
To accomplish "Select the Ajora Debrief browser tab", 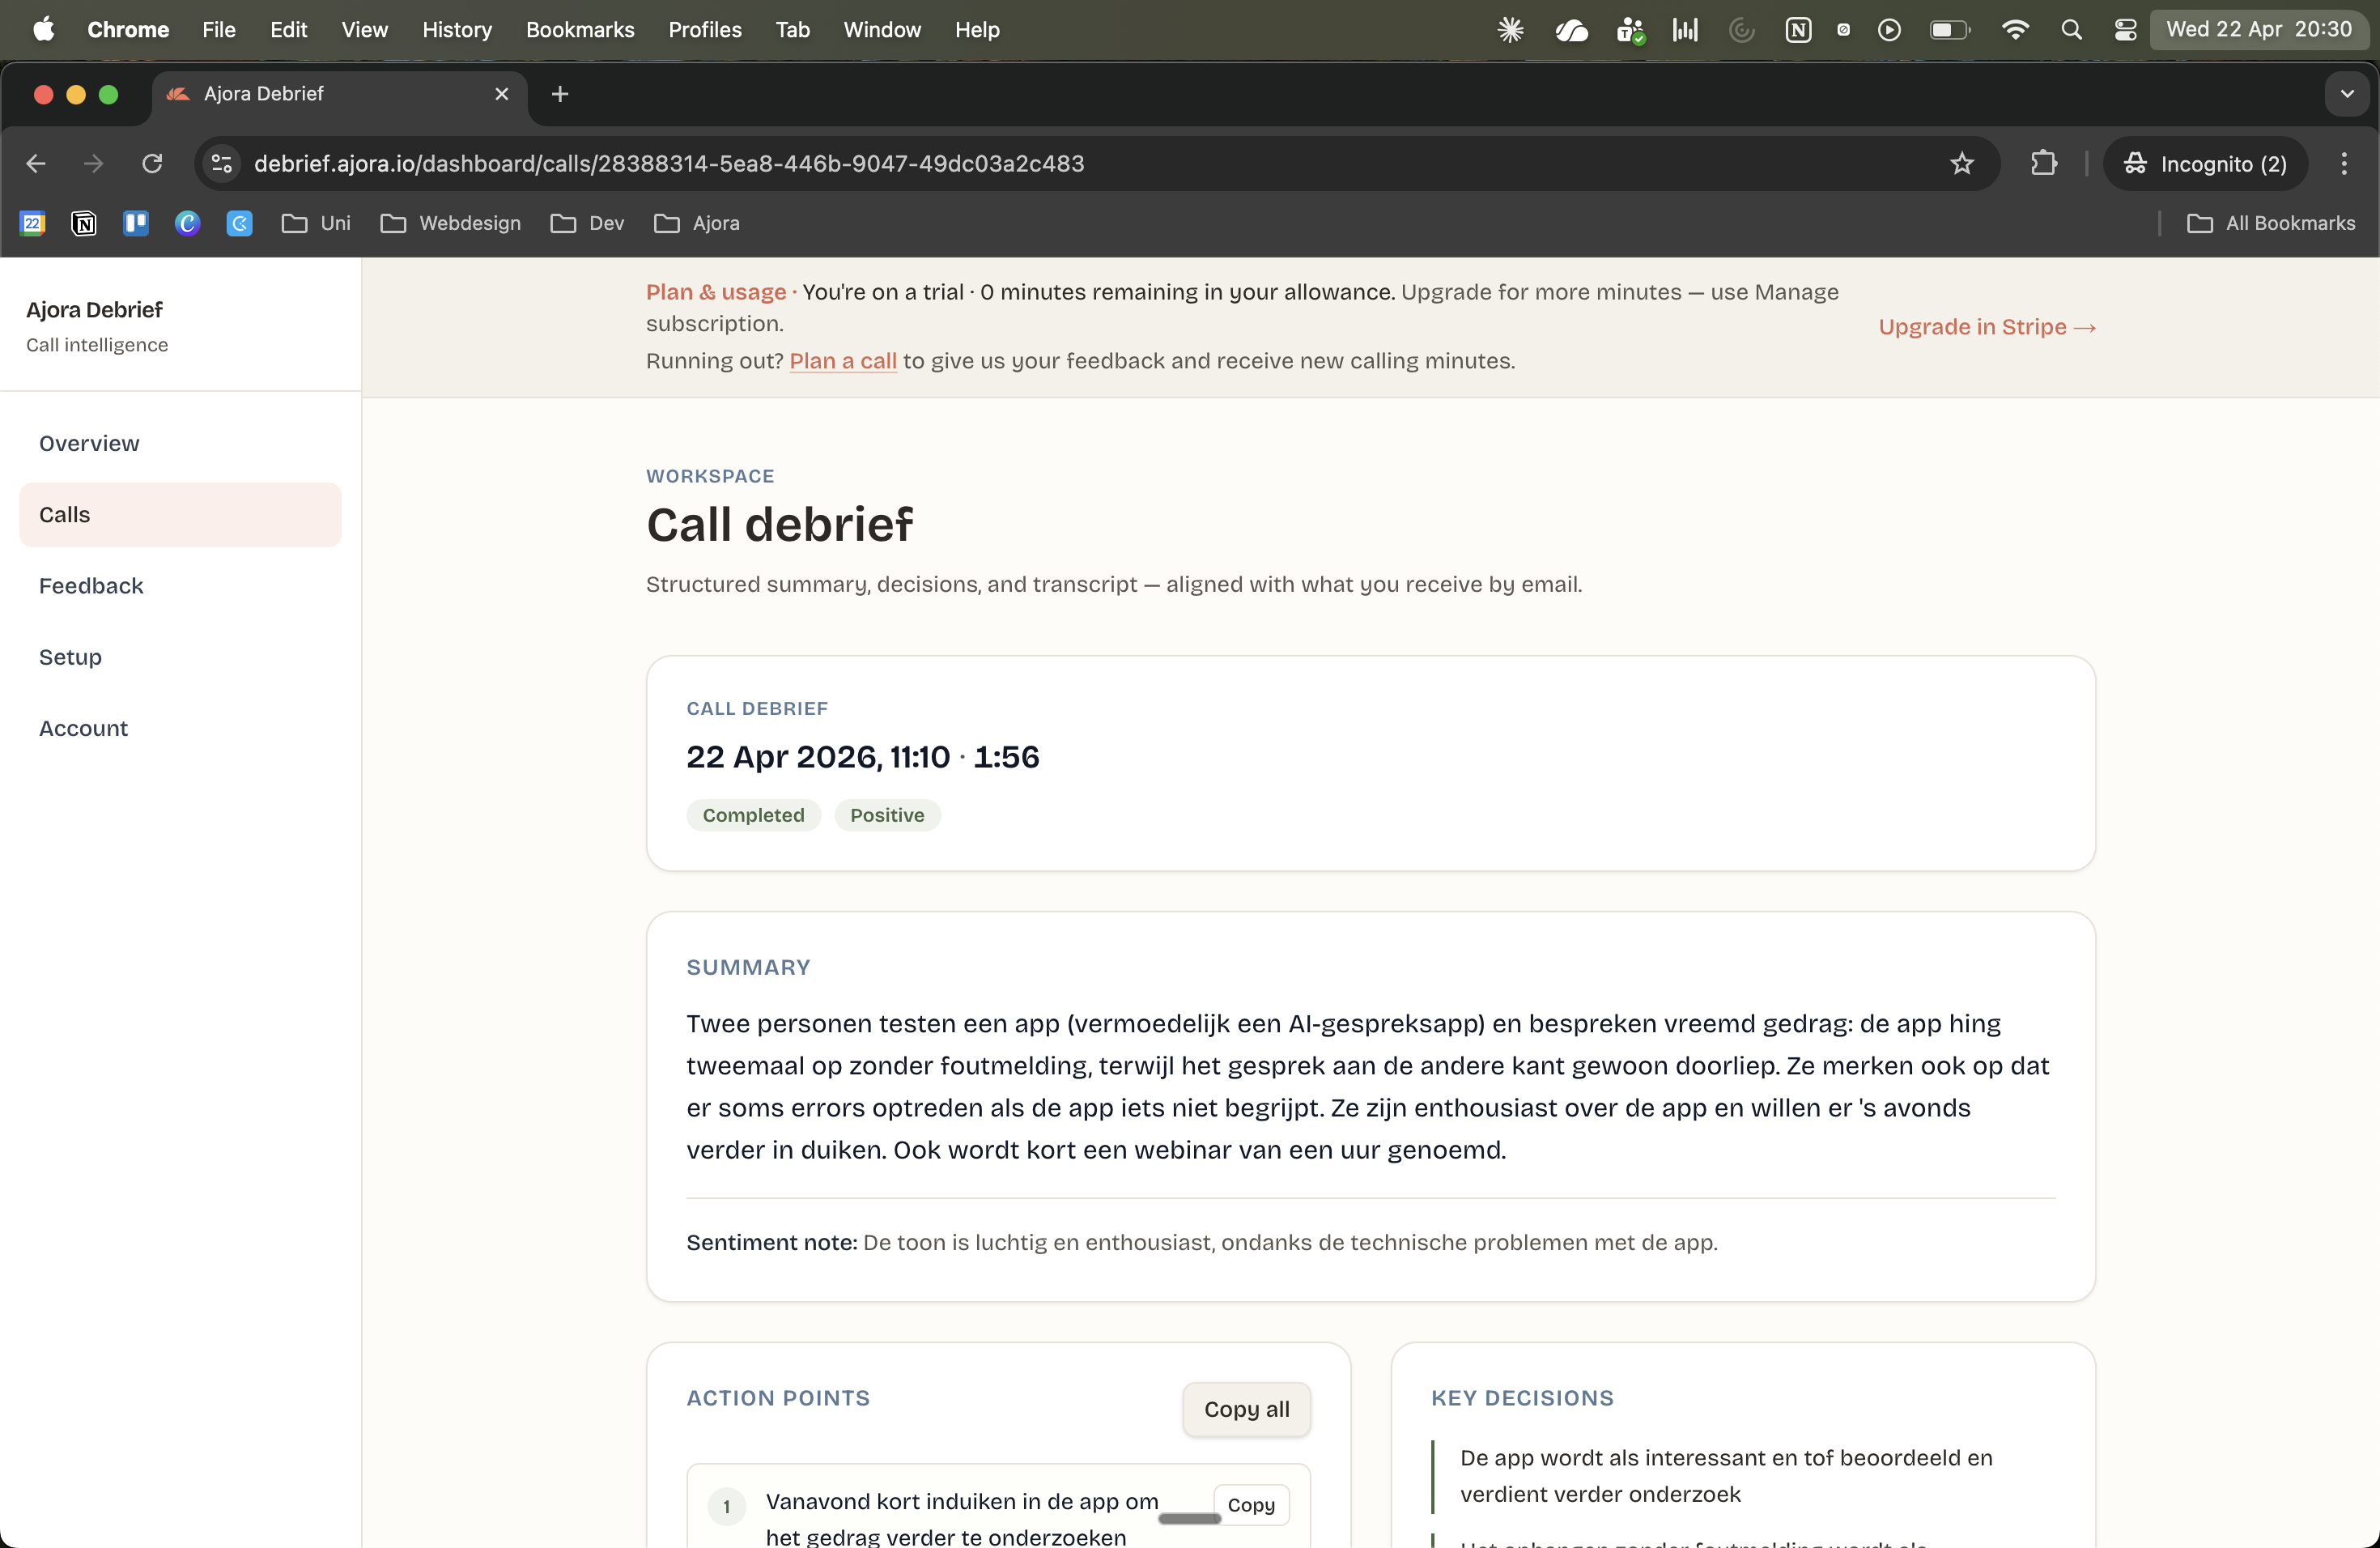I will (x=339, y=94).
